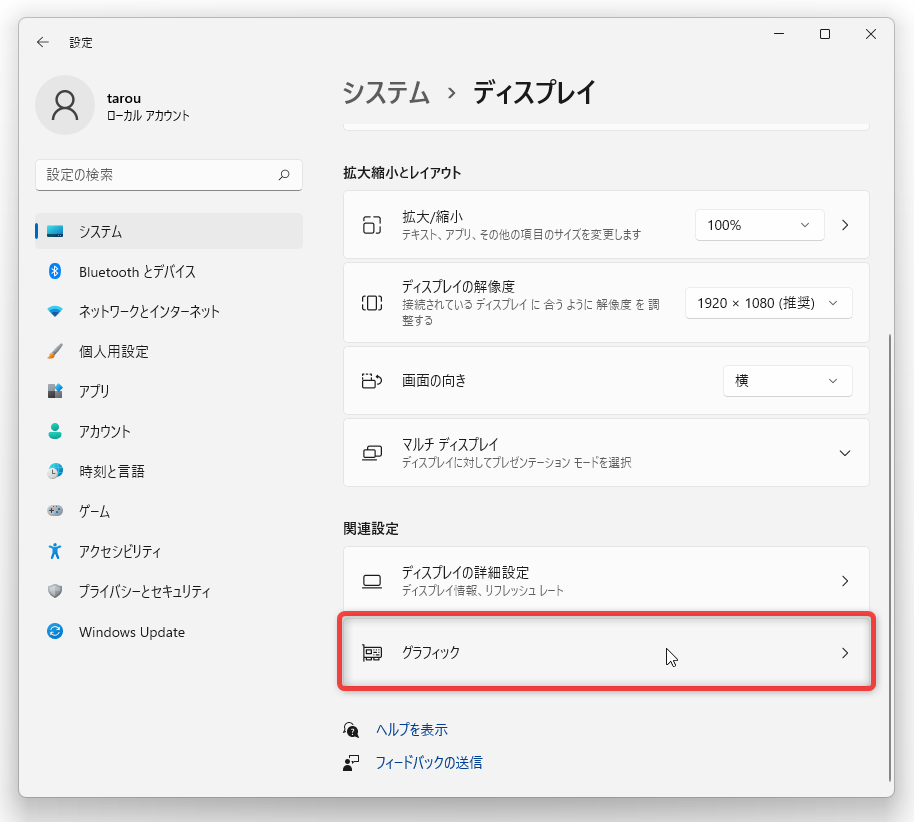Click the 時刻と言語 clock globe icon

55,471
